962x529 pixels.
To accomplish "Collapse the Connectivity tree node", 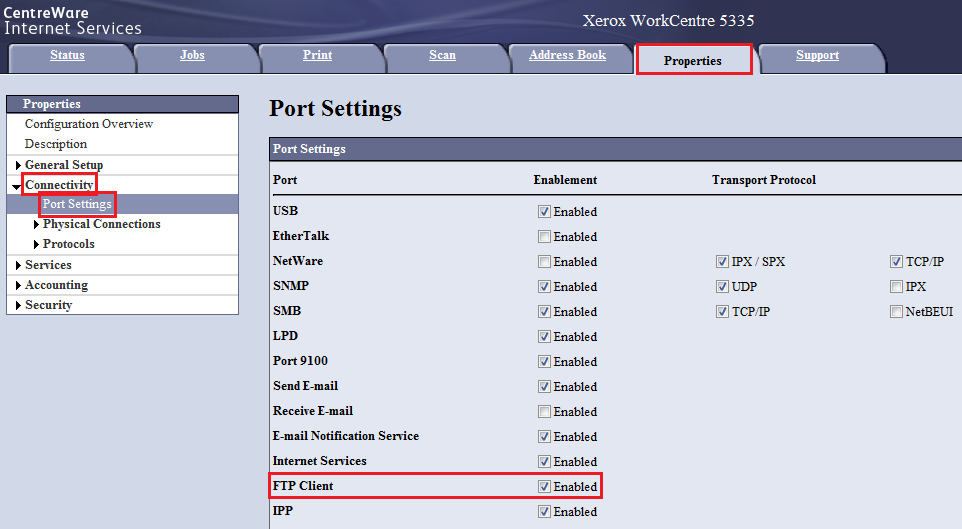I will 17,186.
